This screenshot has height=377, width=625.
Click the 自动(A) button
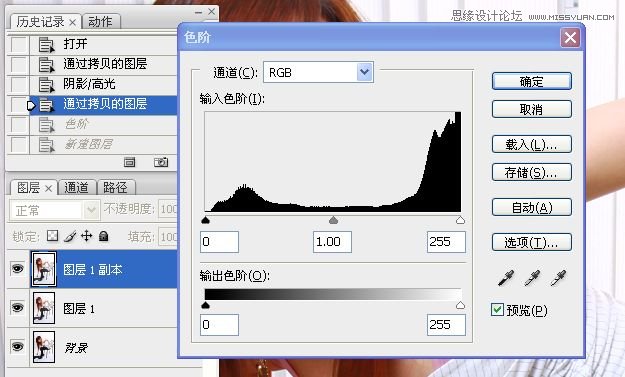tap(532, 207)
